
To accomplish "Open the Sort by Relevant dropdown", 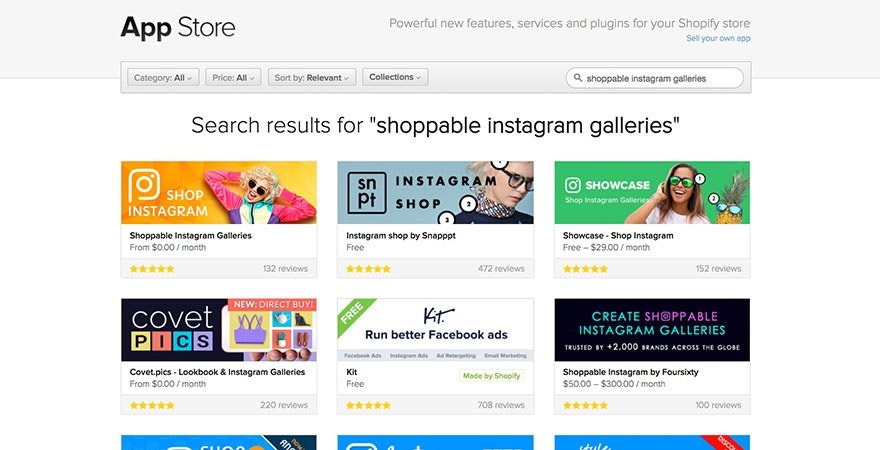I will 312,77.
